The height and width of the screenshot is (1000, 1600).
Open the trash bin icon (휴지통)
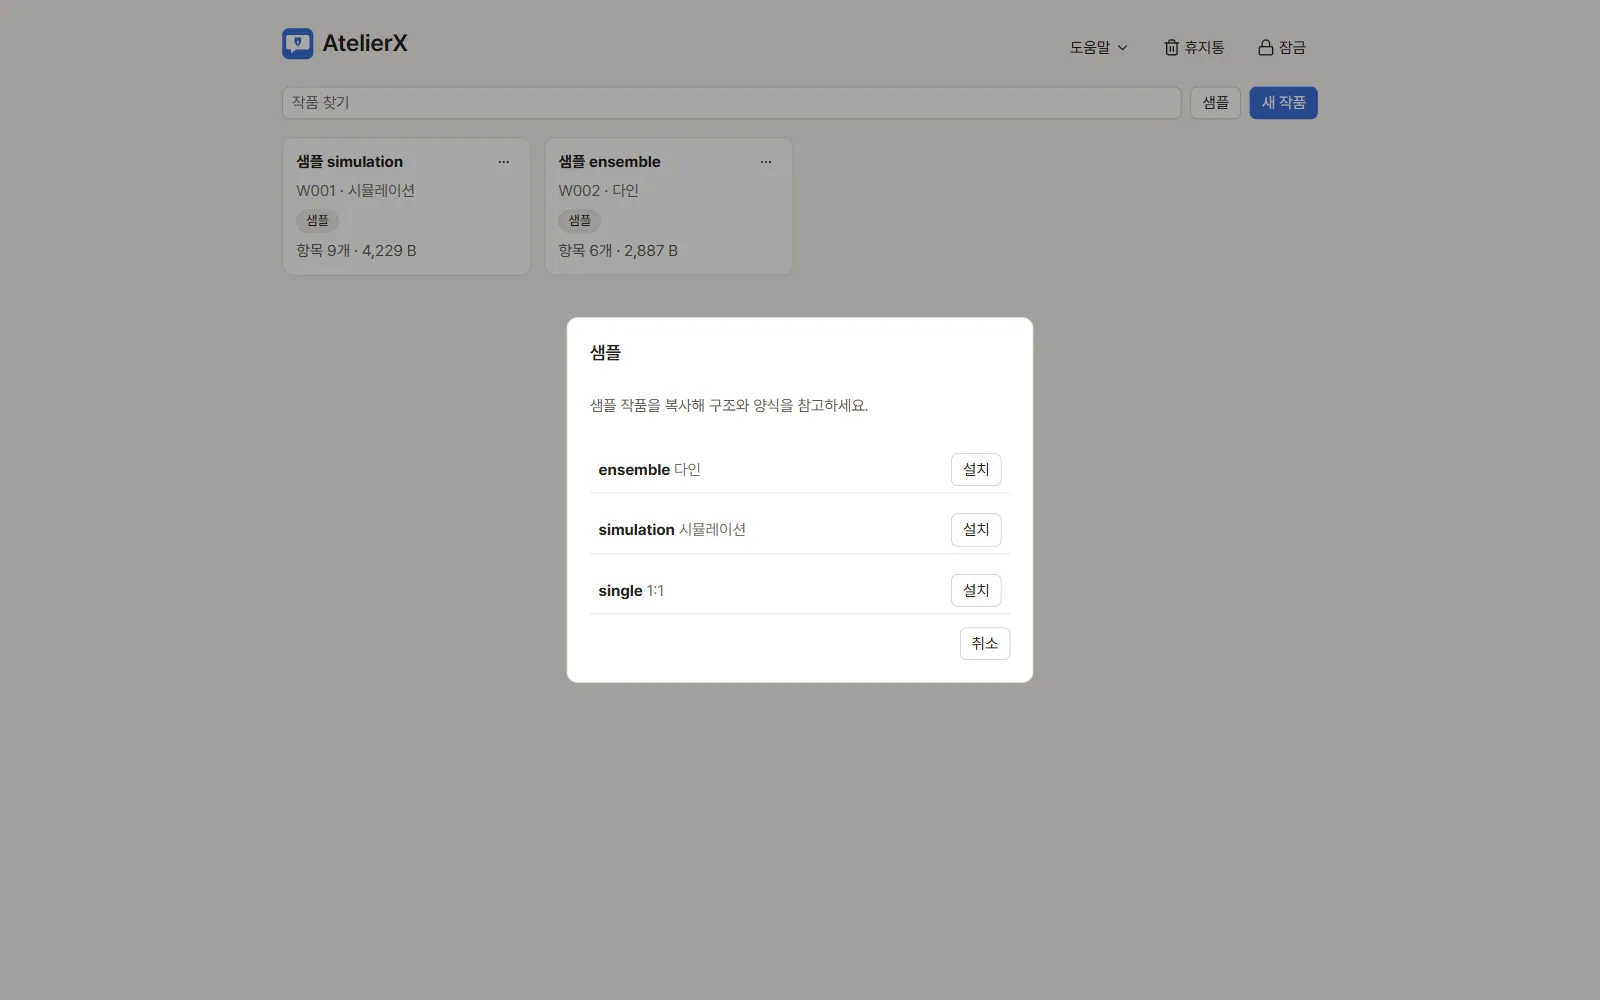1194,47
